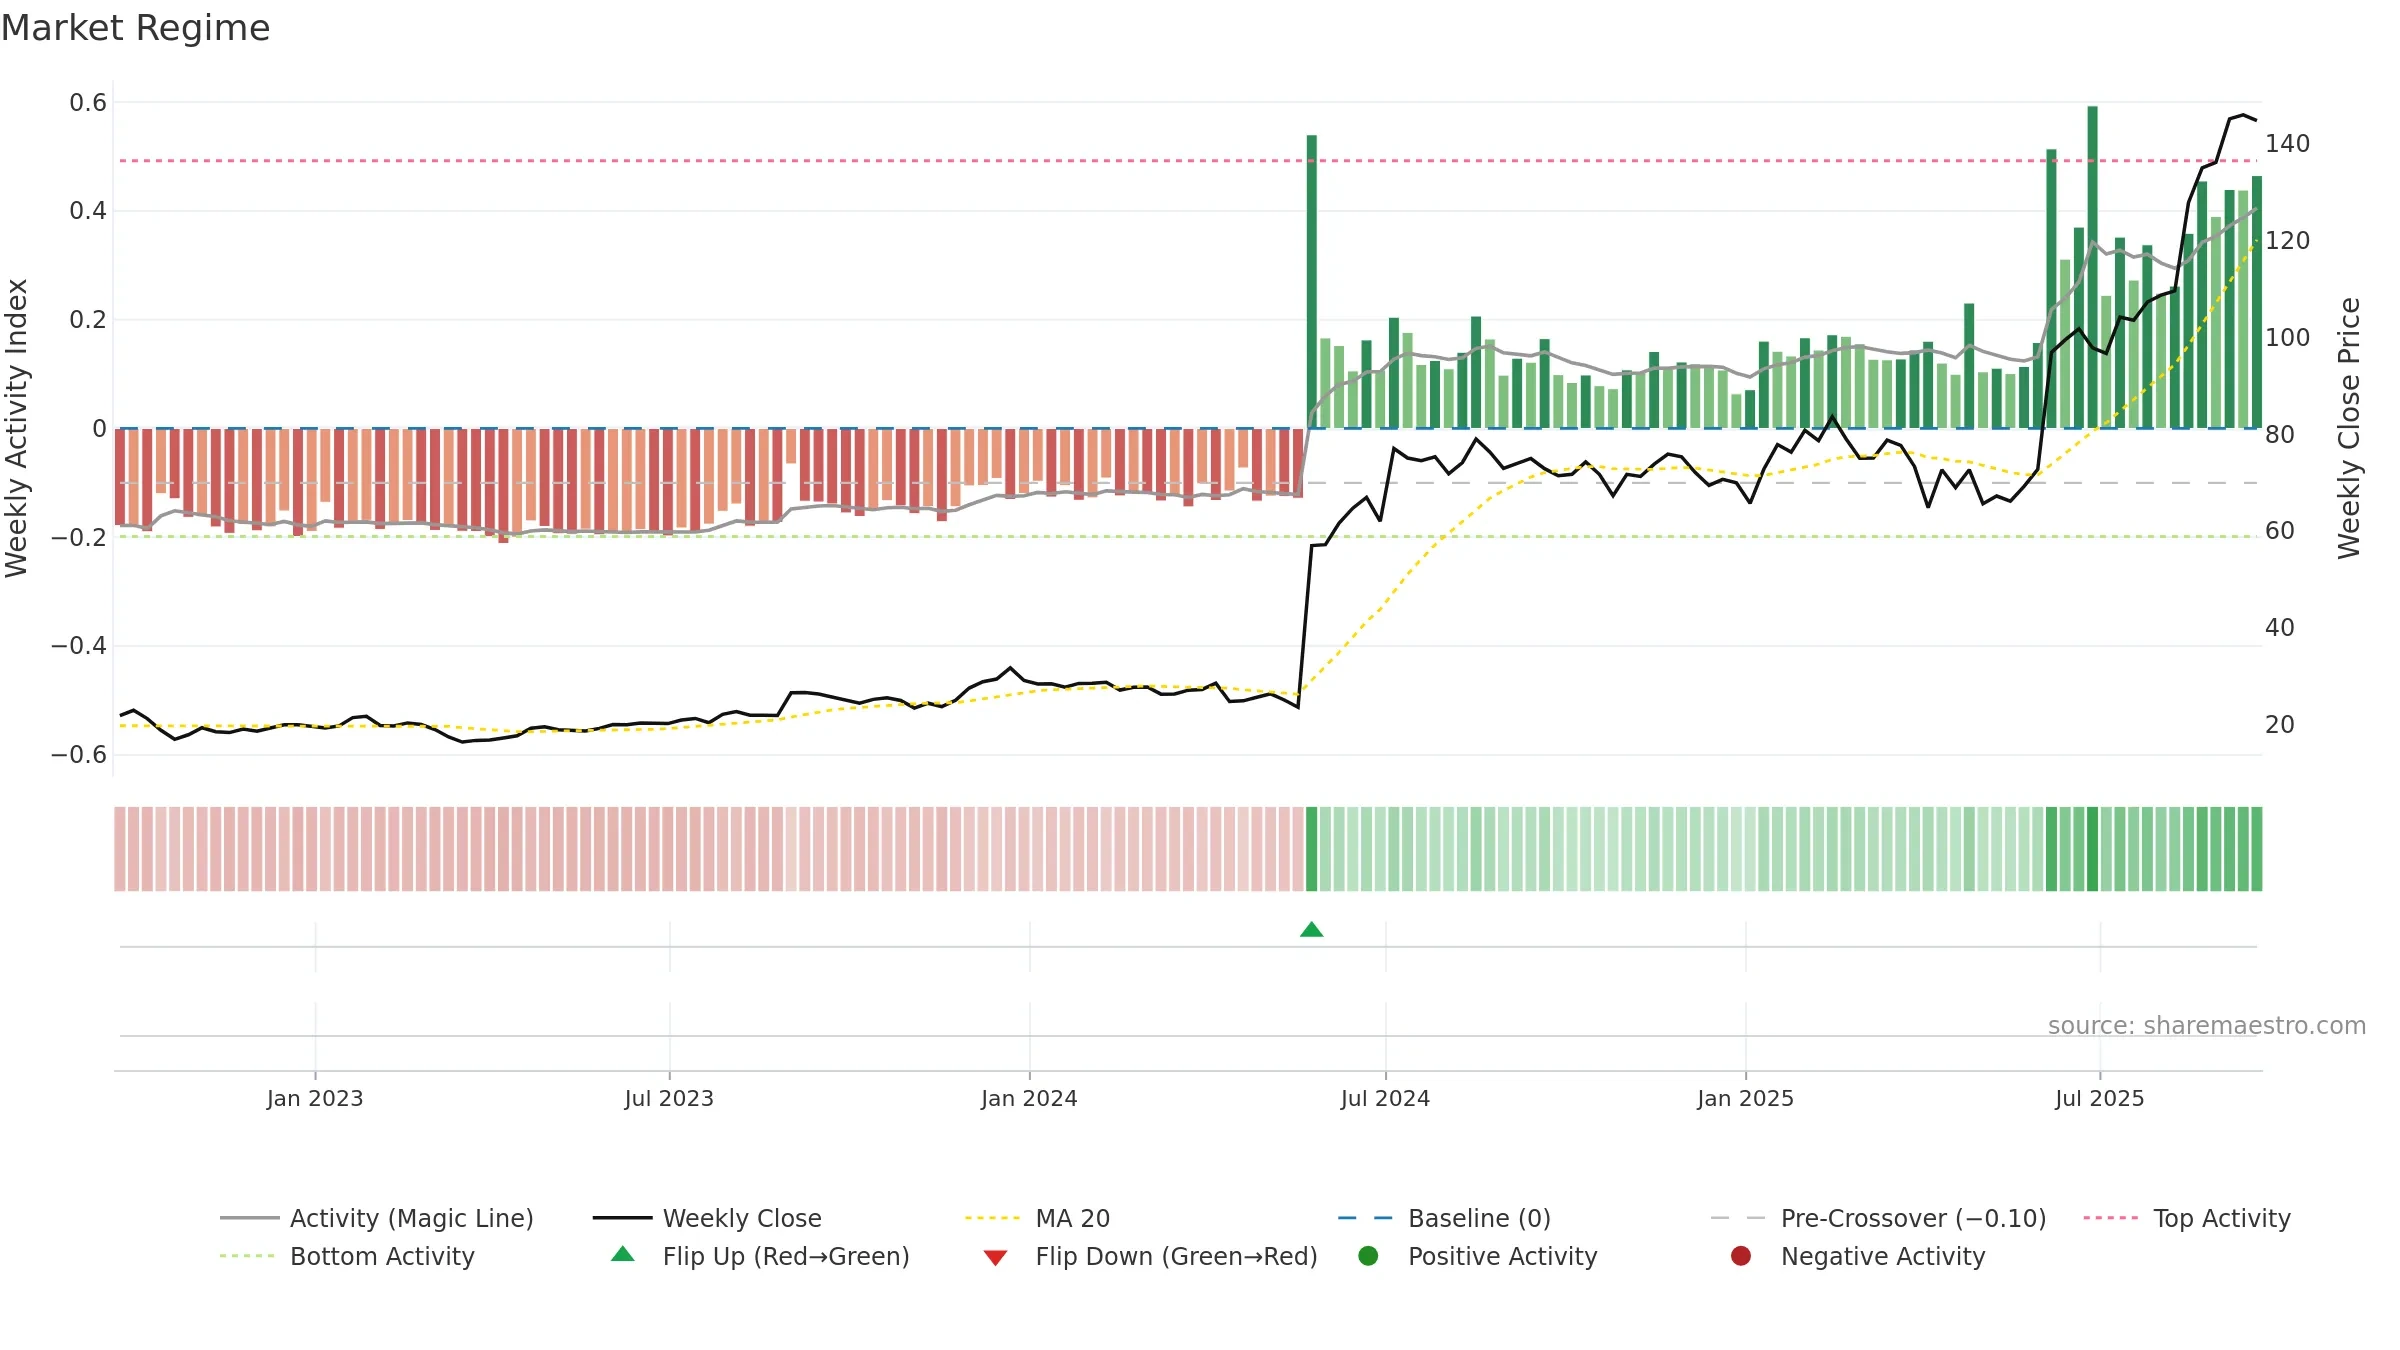Click the rightmost green cell of the regime strip
The height and width of the screenshot is (1350, 2400).
pyautogui.click(x=2256, y=849)
